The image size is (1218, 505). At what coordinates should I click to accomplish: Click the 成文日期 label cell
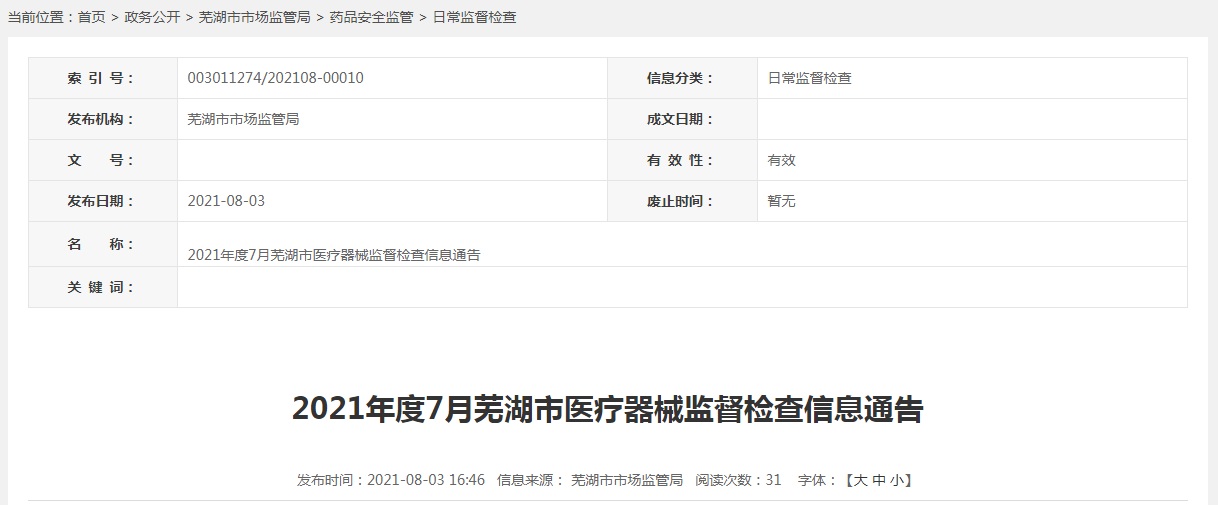[683, 119]
